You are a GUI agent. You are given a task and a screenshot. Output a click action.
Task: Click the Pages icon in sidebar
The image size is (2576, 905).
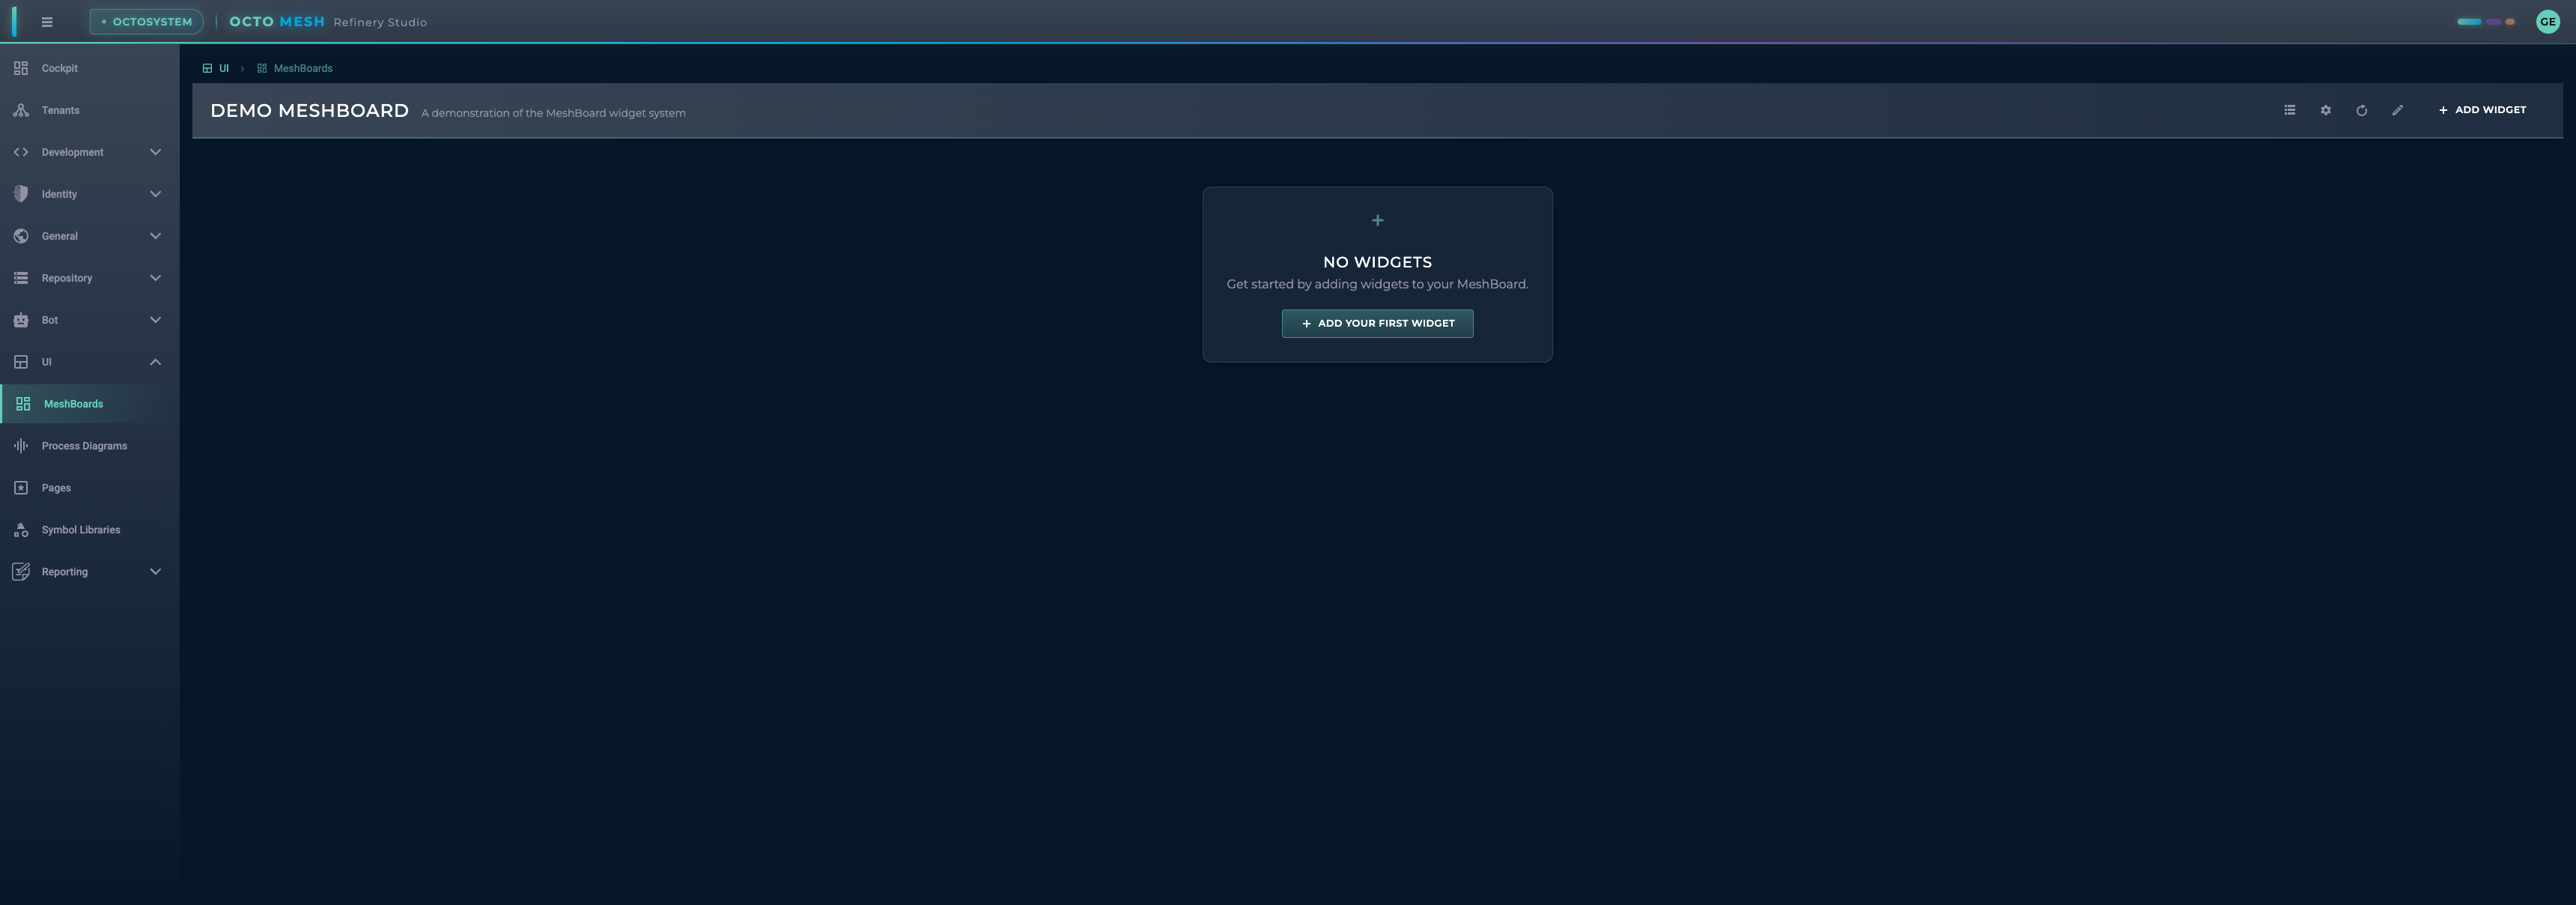[21, 487]
